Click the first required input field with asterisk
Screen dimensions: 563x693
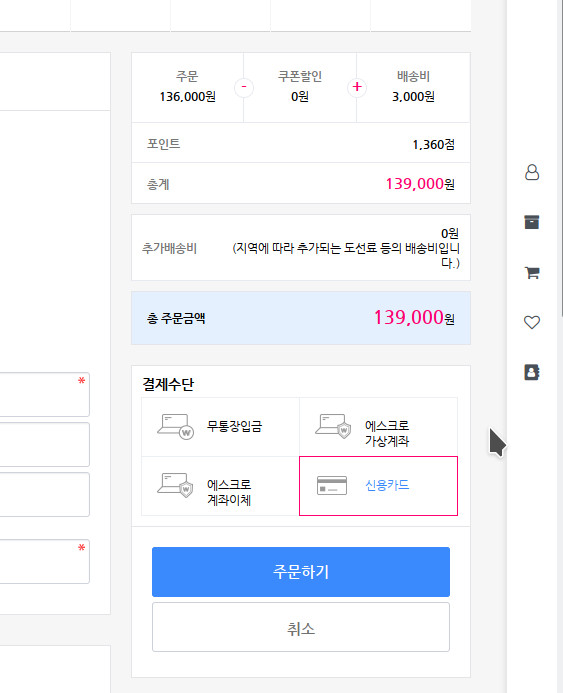(x=44, y=394)
